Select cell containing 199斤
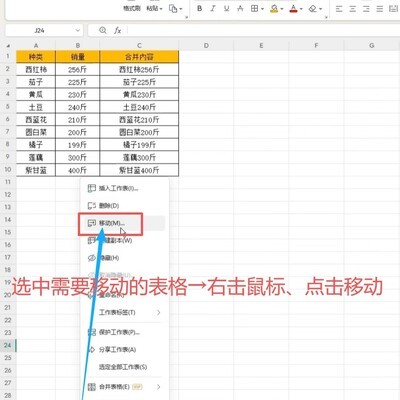 click(x=77, y=145)
